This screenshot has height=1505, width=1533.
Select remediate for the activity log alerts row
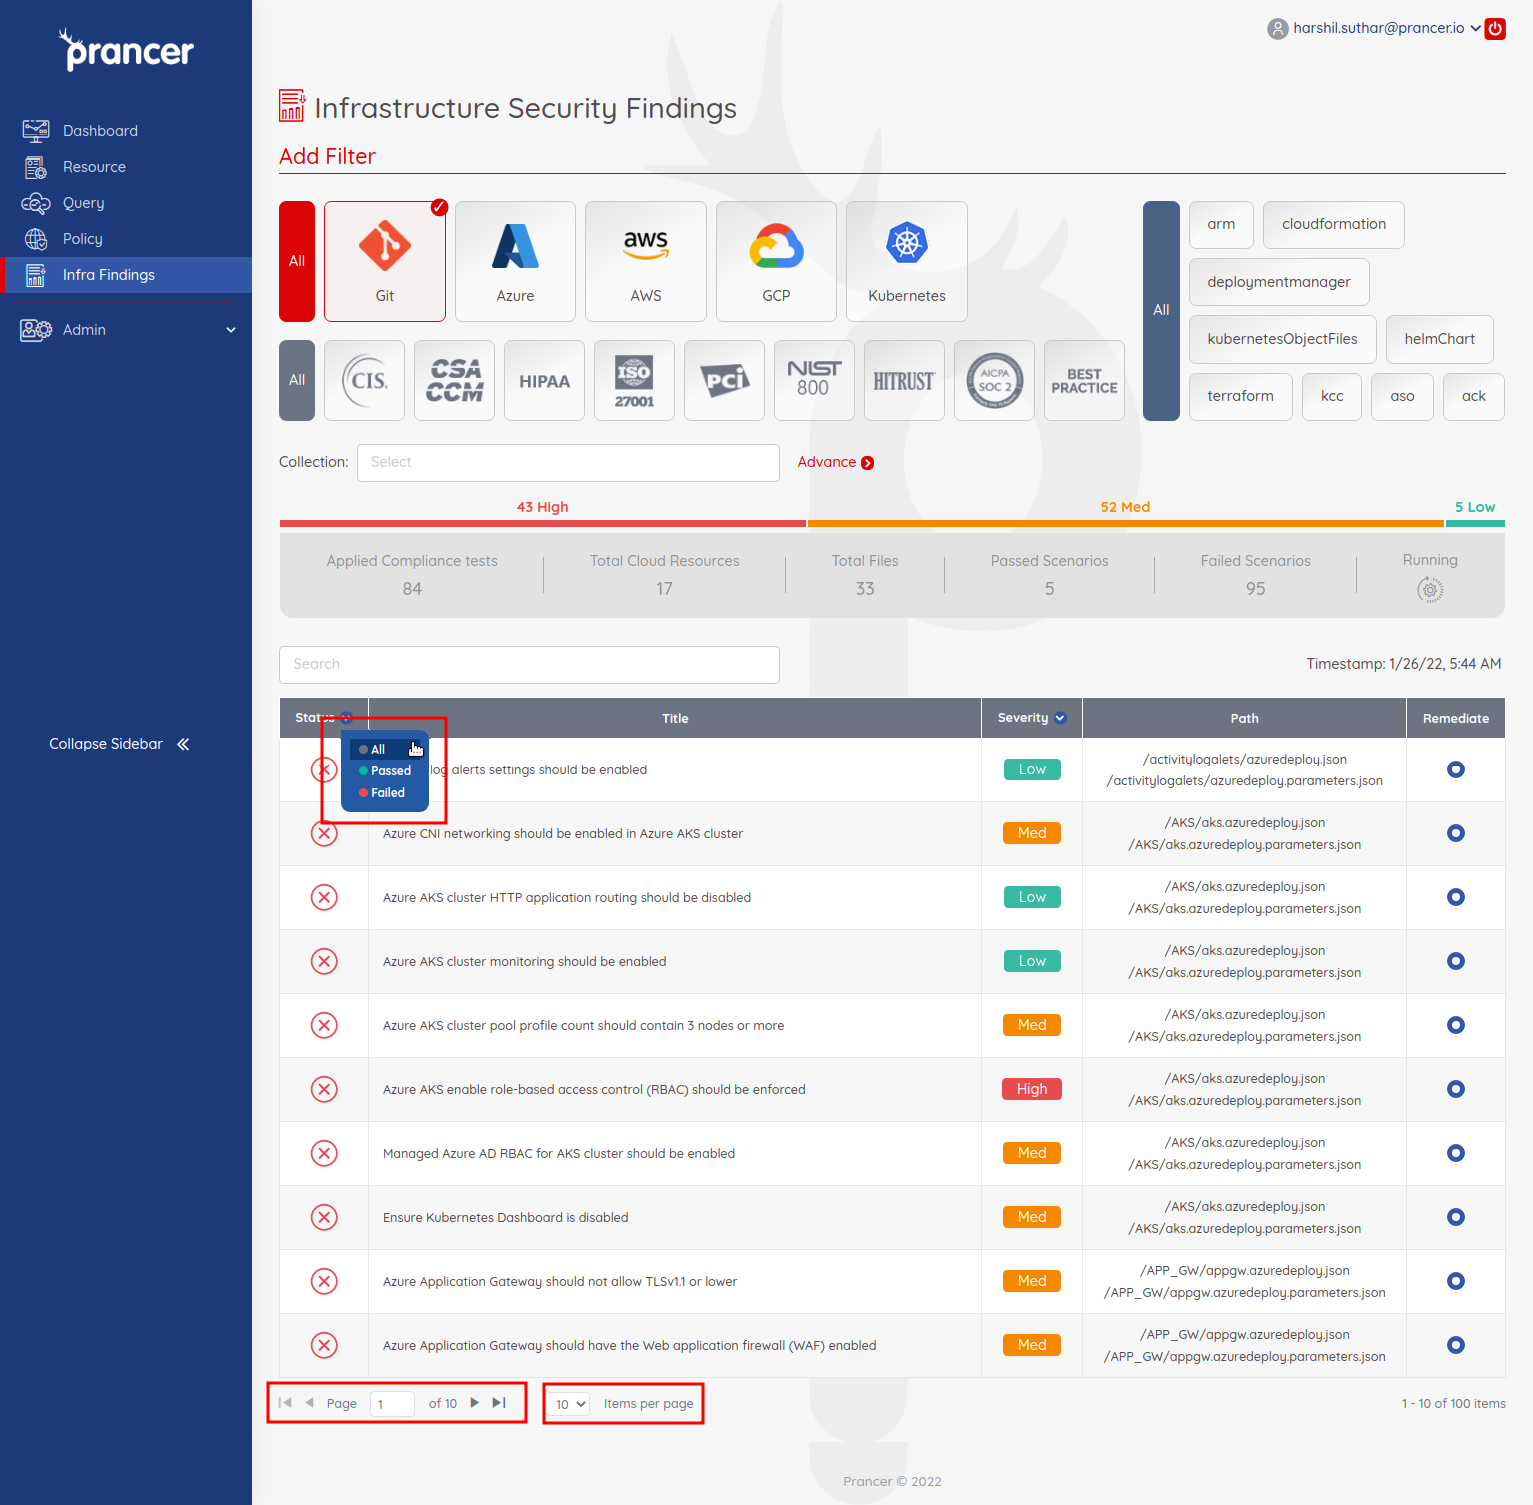tap(1456, 769)
